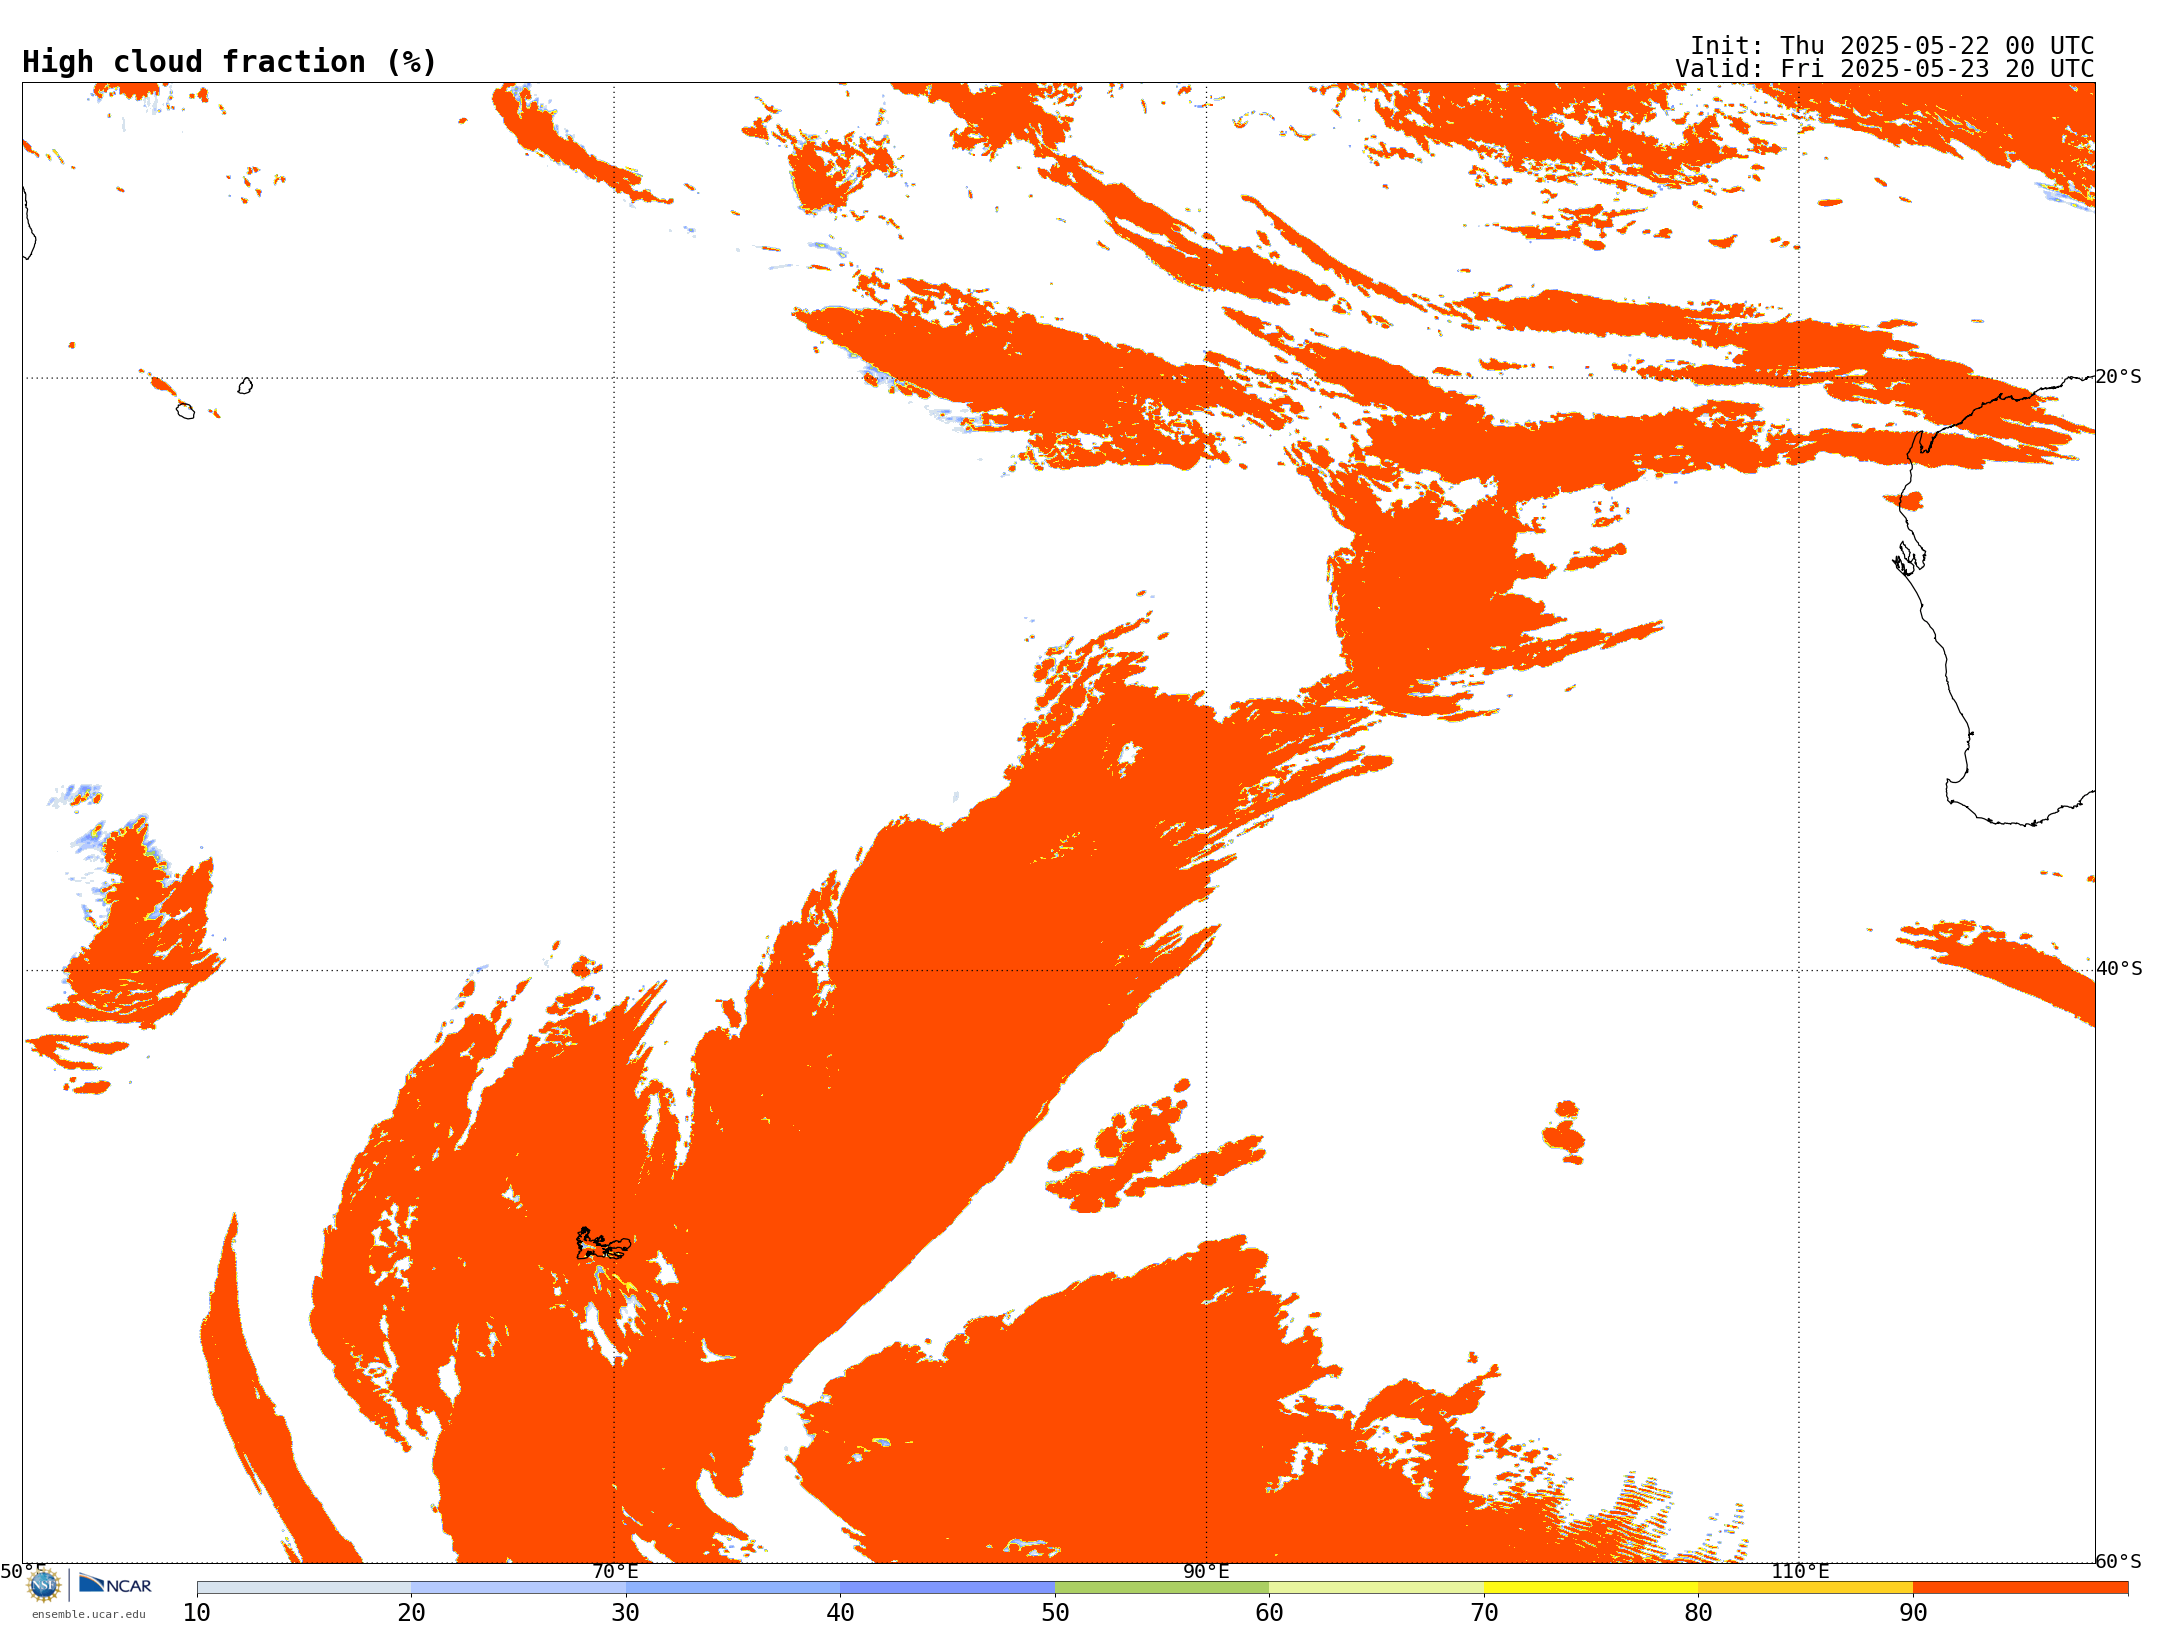Select the Init: Thu 2025-05-22 00 UTC text
Screen dimensions: 2160x1626
[x=1892, y=46]
